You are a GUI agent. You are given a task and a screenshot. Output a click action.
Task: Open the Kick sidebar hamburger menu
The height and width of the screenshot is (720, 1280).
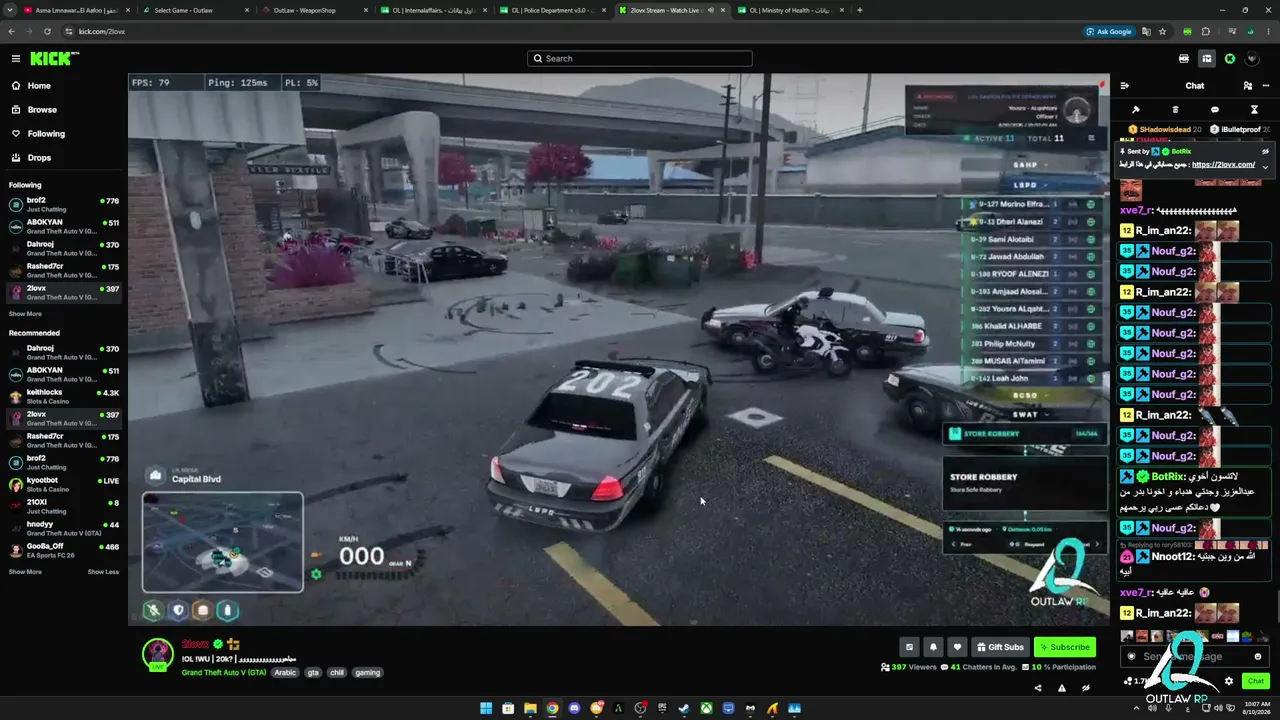[15, 59]
